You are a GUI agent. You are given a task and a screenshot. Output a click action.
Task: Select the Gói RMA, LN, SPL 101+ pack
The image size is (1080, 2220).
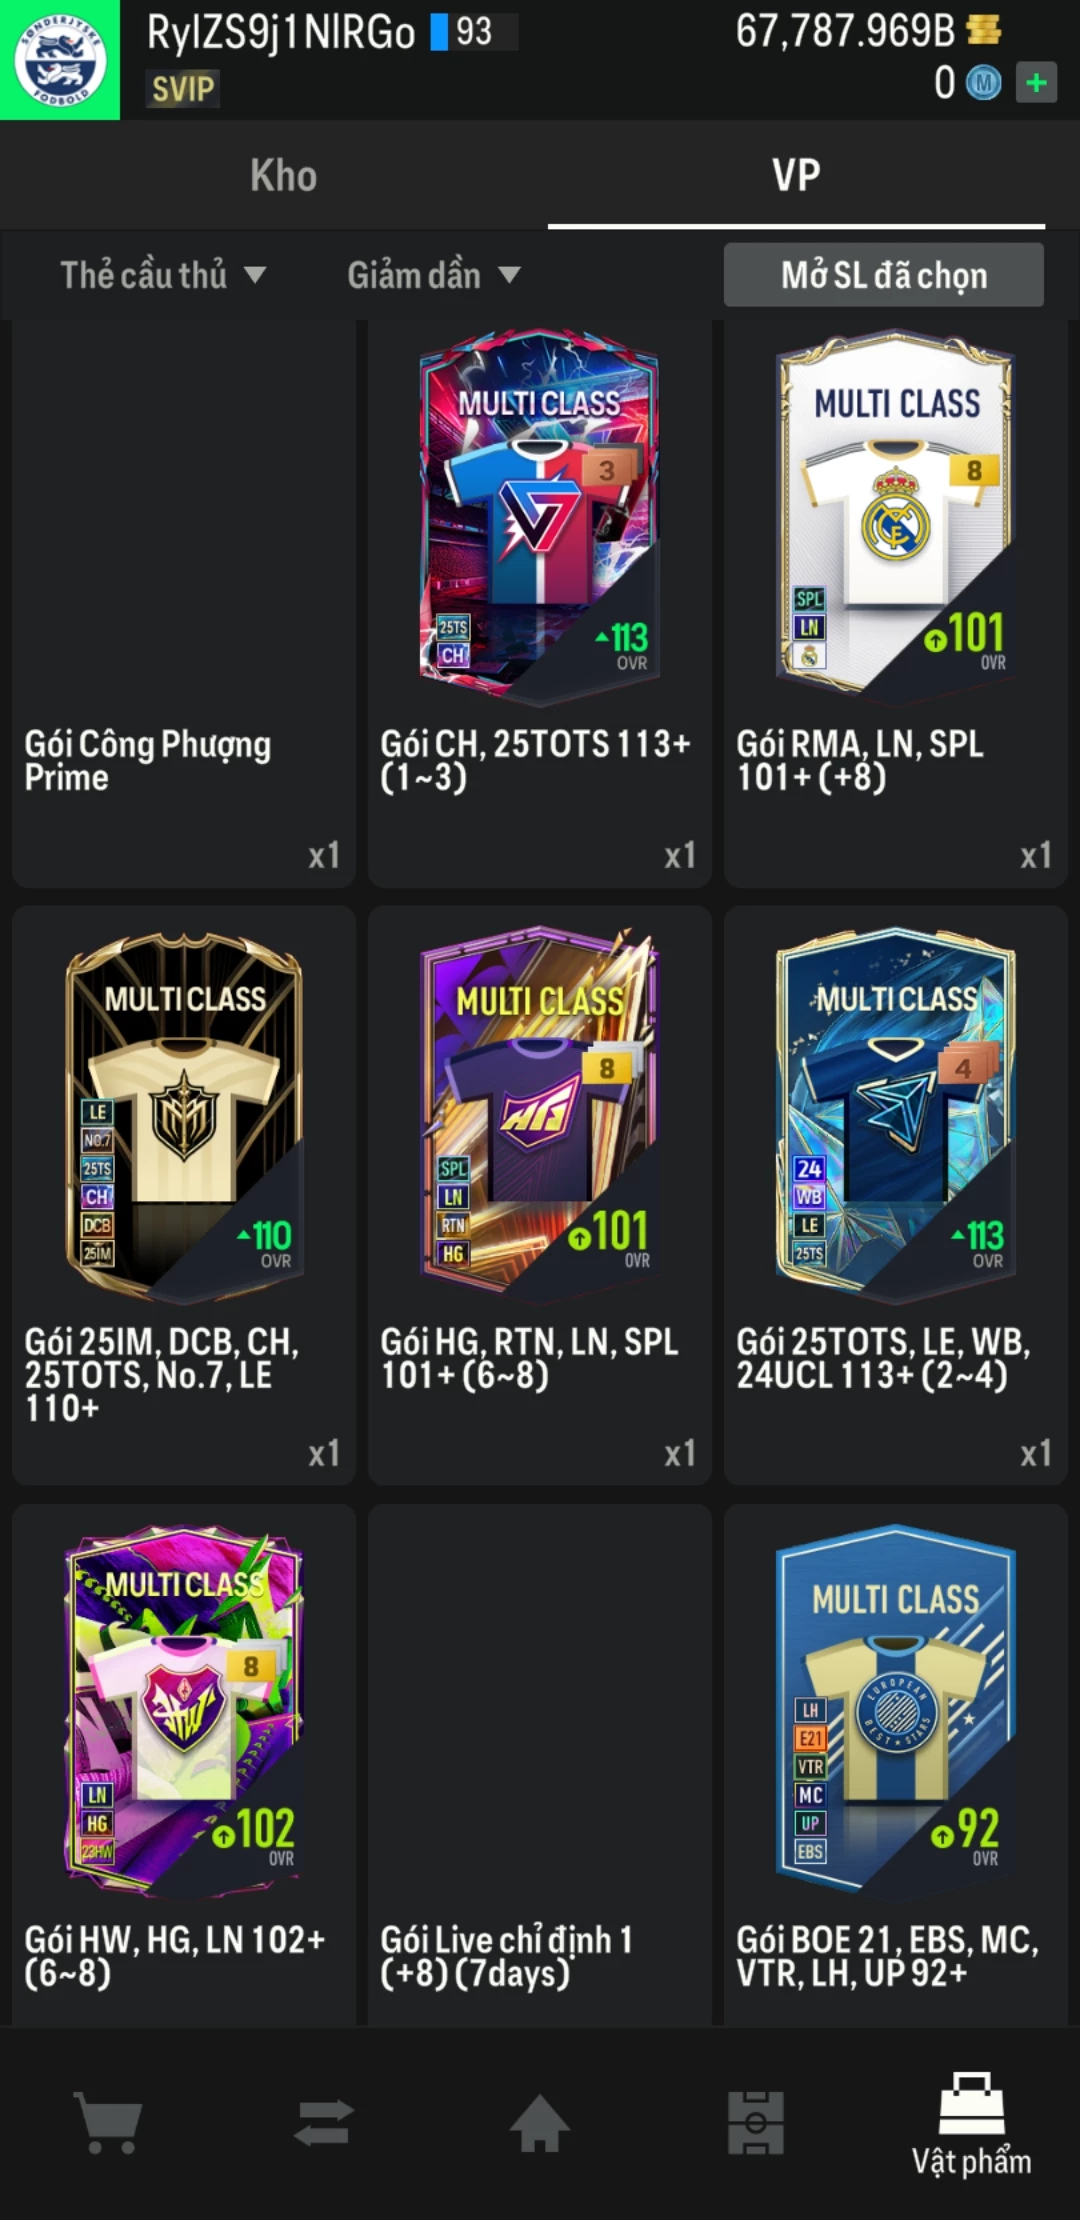(896, 604)
